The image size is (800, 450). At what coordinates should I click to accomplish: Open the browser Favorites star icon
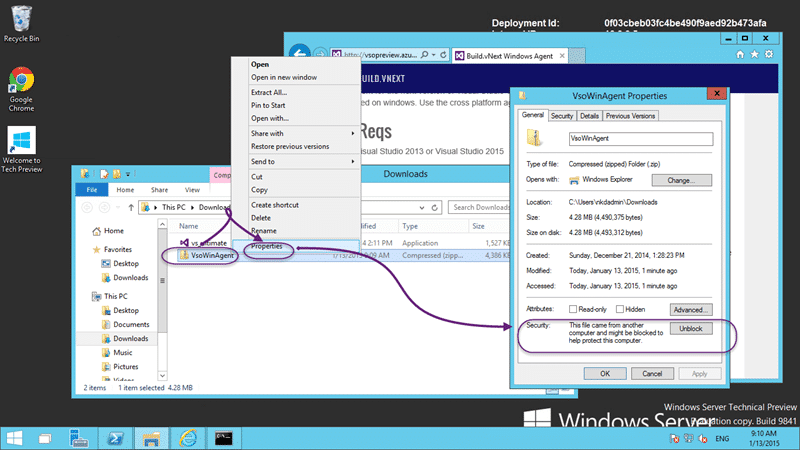point(754,54)
